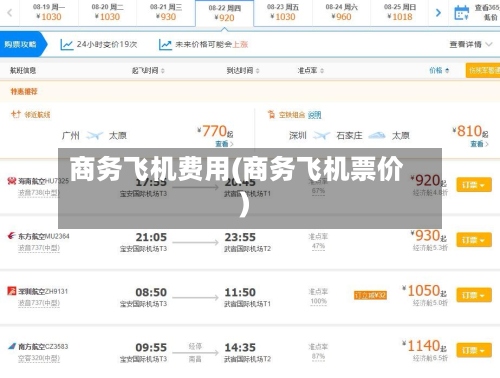Click the airplane icon between 深圳 and 石家庄
Viewport: 500px width, 378px height.
point(321,135)
